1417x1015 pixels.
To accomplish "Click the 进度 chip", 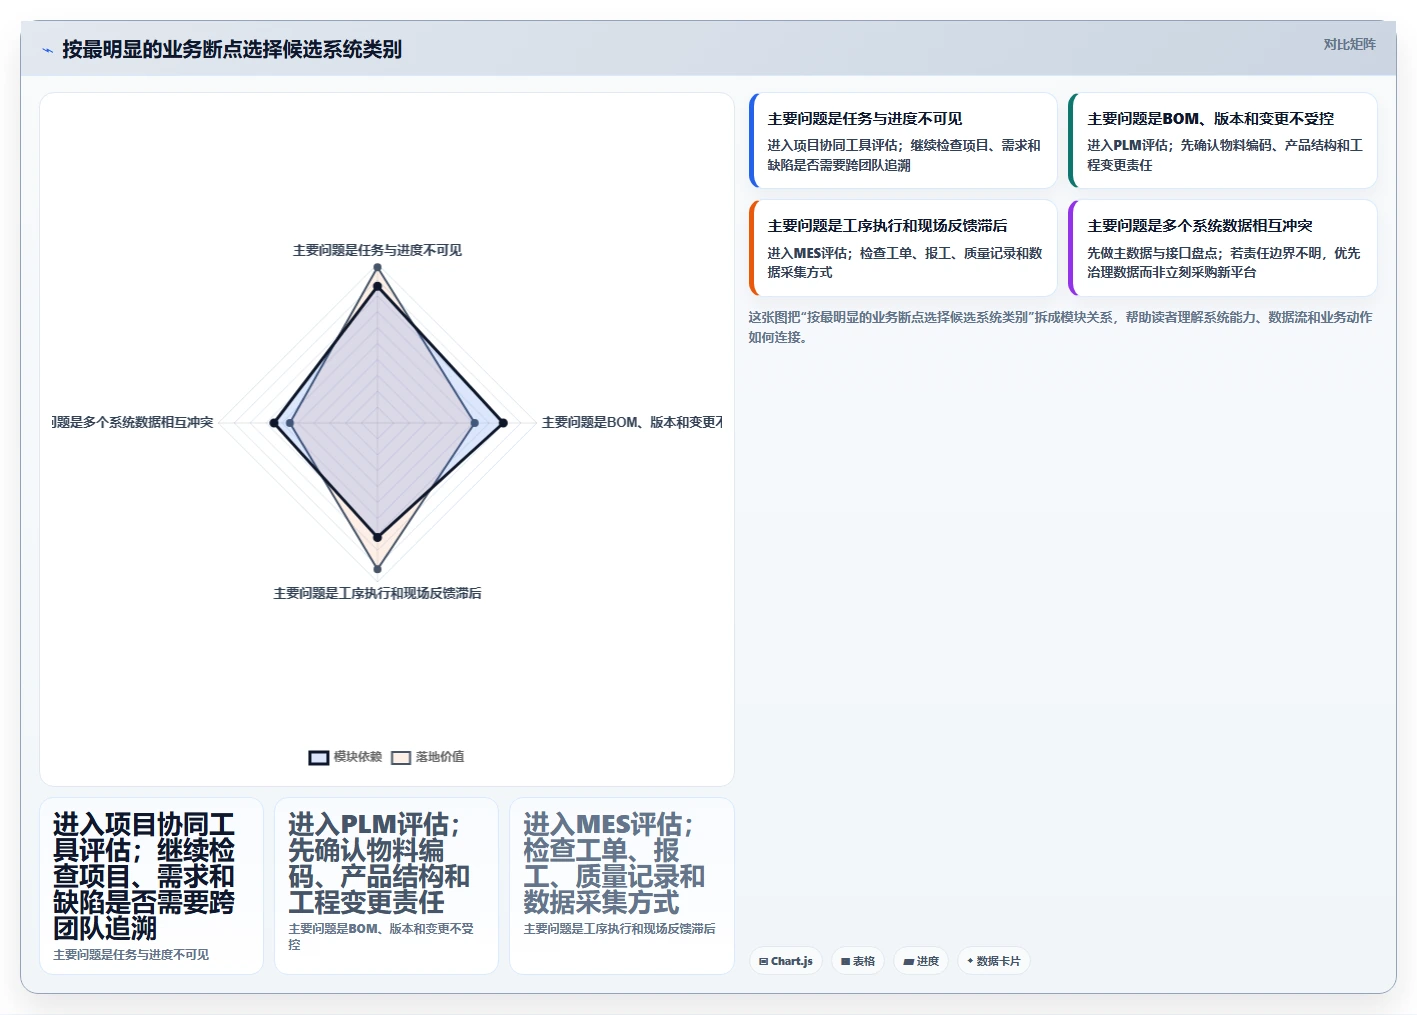I will point(921,961).
